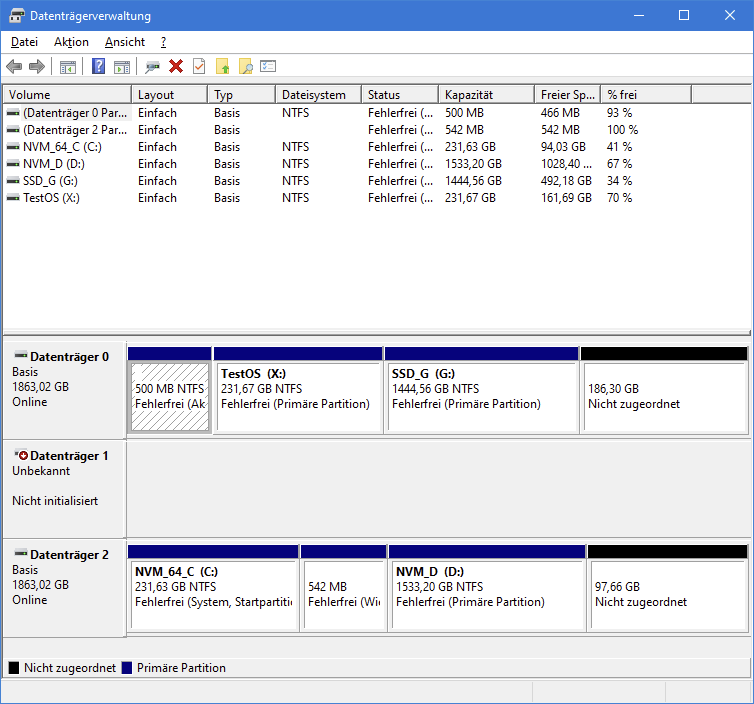Screen dimensions: 754x704
Task: Toggle the console tree pane icon
Action: click(68, 67)
